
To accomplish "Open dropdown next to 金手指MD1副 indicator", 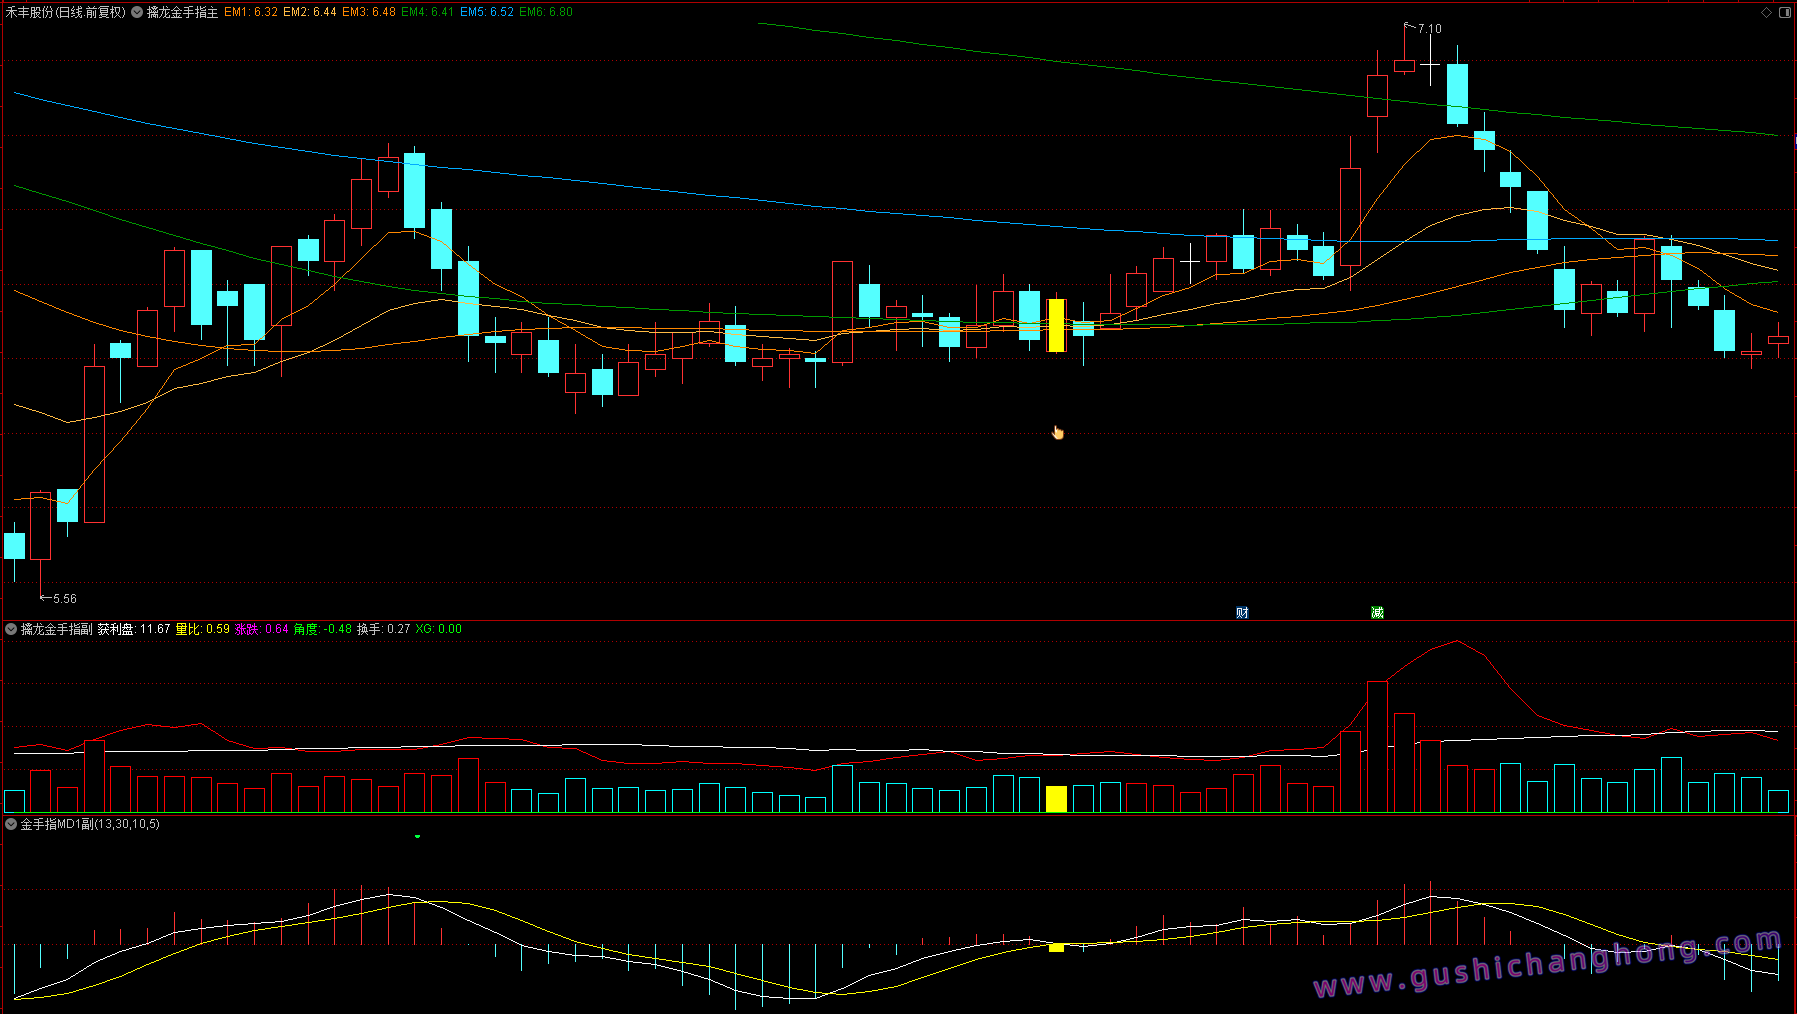I will 11,824.
